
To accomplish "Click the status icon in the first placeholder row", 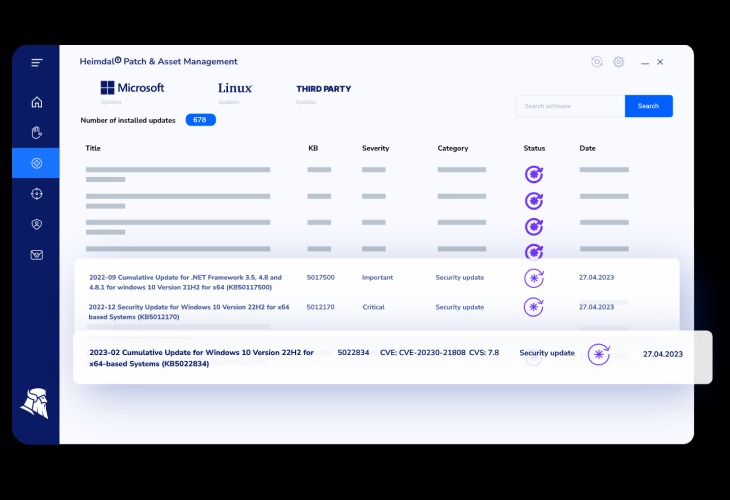I will click(x=534, y=175).
